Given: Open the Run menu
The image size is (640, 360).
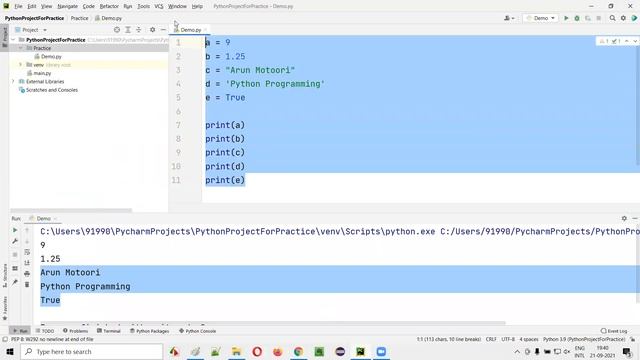Looking at the screenshot, I should click(x=128, y=7).
